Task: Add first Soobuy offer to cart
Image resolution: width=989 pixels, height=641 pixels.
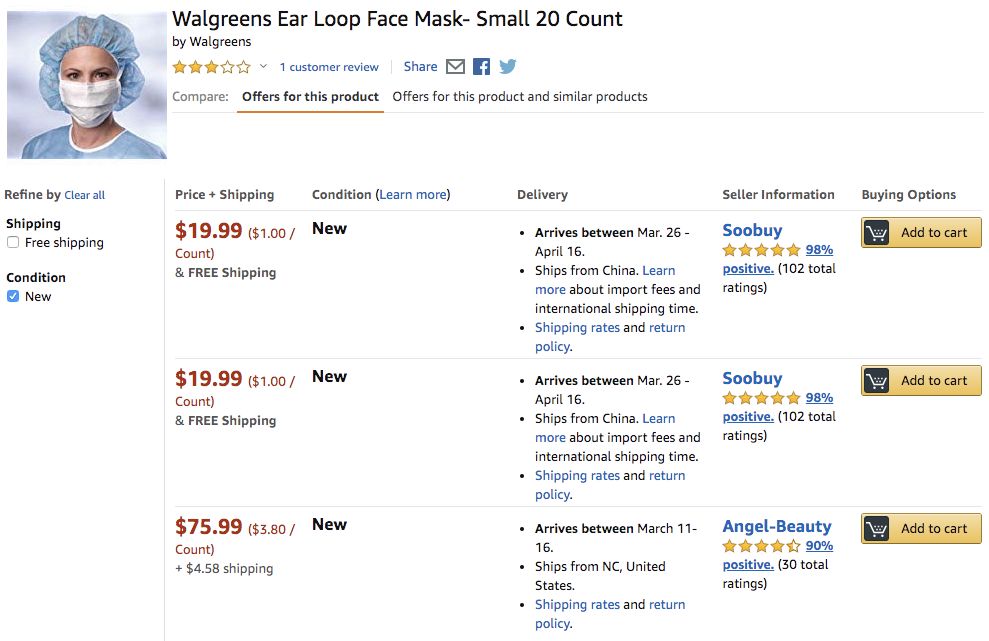Action: coord(921,233)
